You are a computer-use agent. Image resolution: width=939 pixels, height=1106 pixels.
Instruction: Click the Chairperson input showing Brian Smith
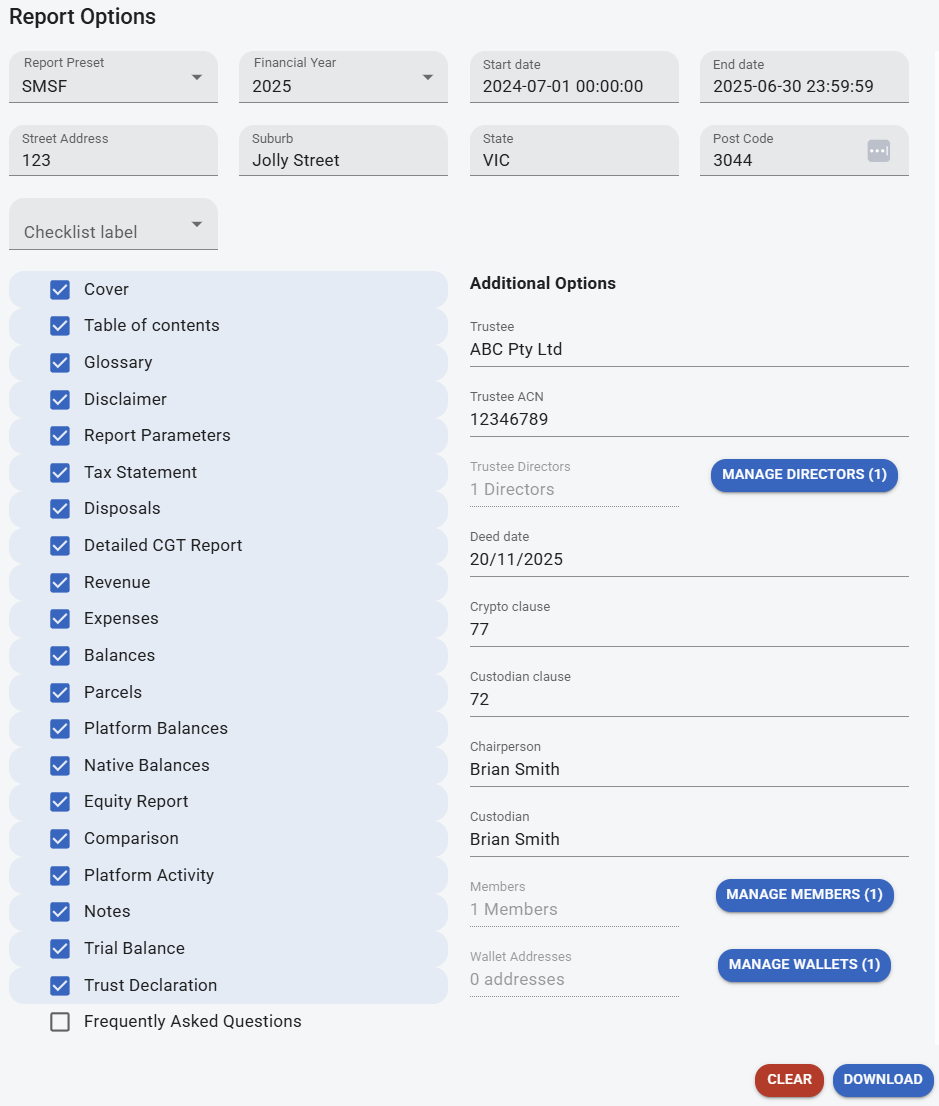pos(689,769)
